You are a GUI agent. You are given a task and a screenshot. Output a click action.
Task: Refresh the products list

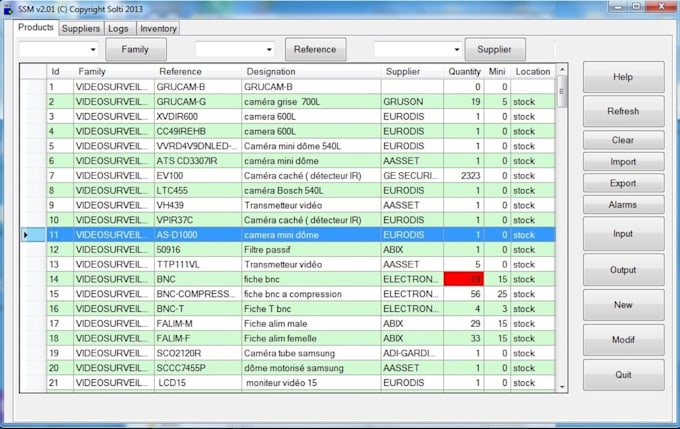click(623, 111)
